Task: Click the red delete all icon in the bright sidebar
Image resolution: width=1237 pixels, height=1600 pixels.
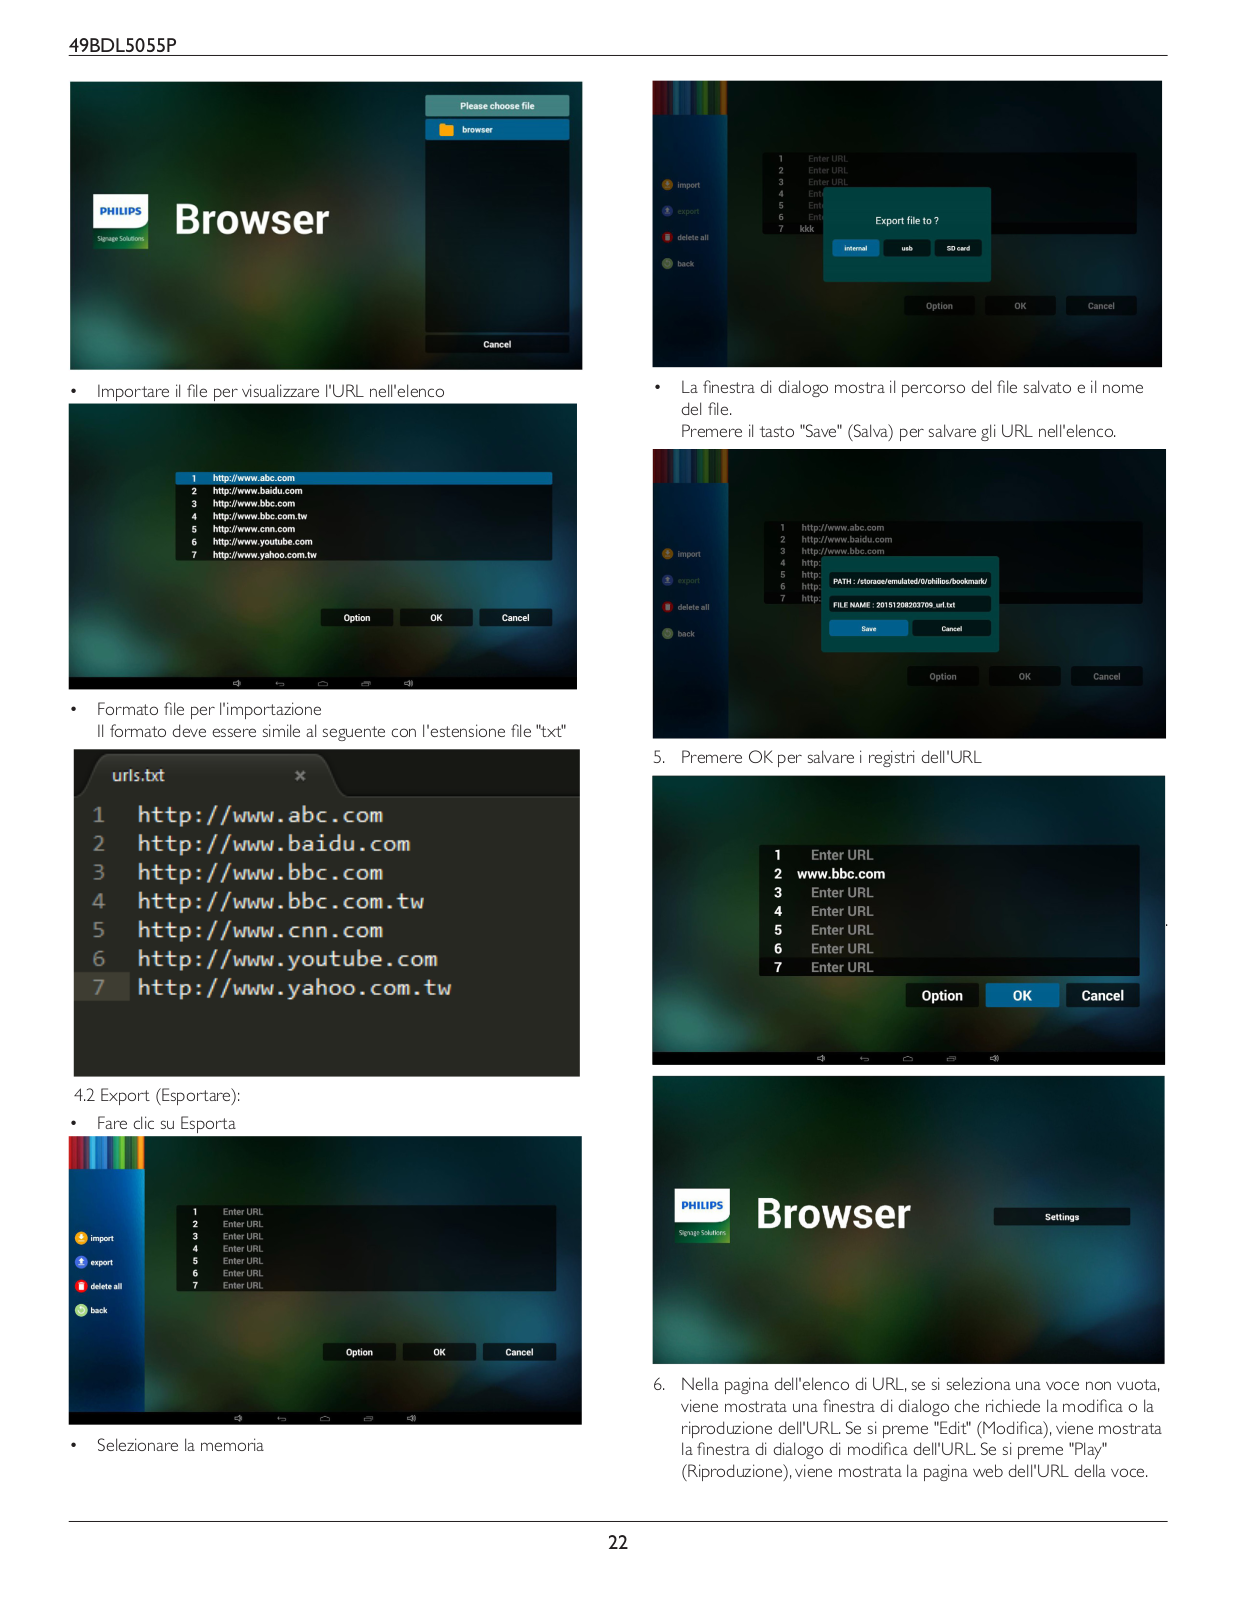Action: click(x=81, y=1286)
